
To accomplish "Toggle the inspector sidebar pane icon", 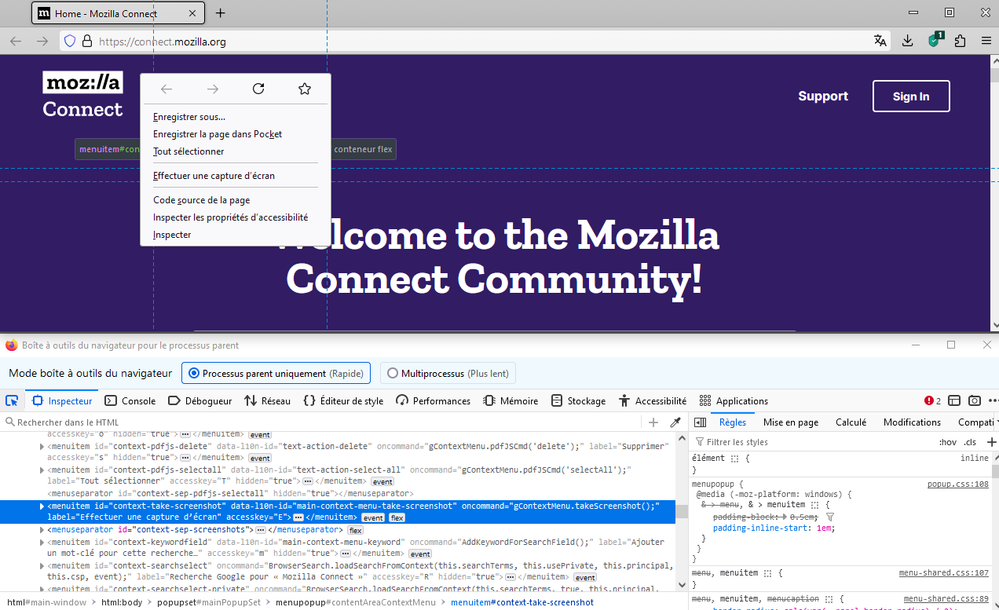I will [x=700, y=422].
